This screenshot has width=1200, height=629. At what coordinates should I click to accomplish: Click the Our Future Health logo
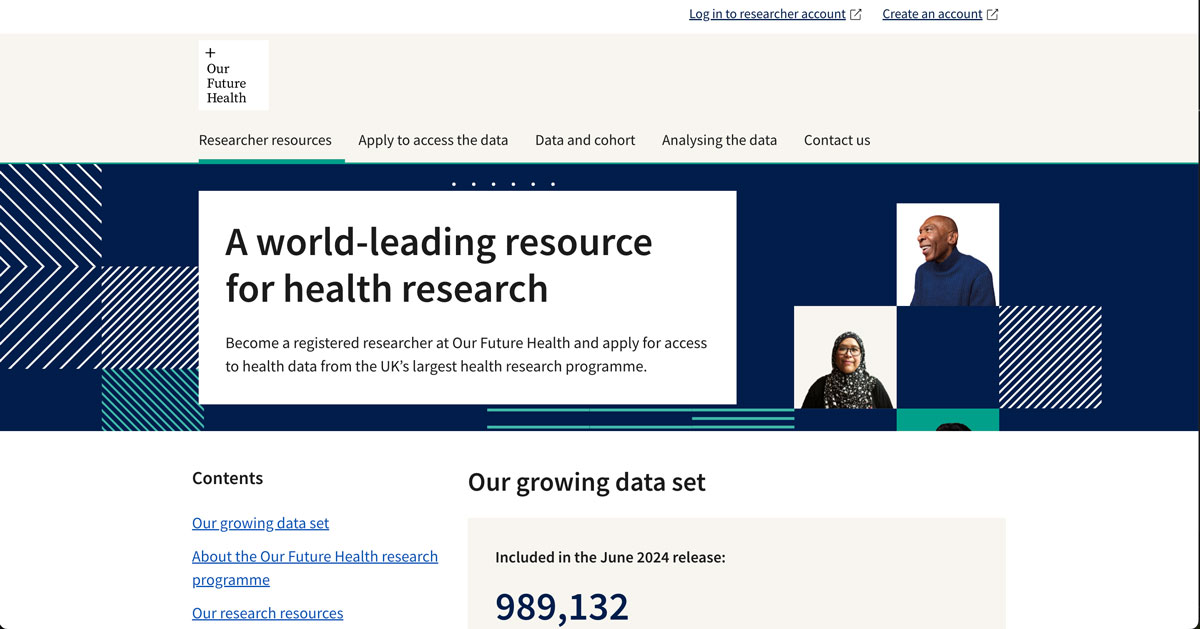[x=234, y=75]
